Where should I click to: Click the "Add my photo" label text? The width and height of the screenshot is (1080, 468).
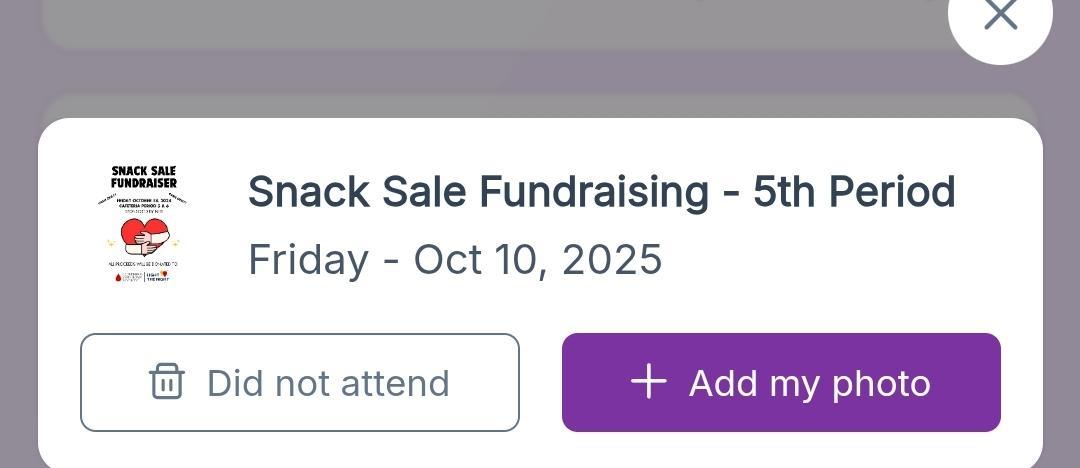(809, 383)
